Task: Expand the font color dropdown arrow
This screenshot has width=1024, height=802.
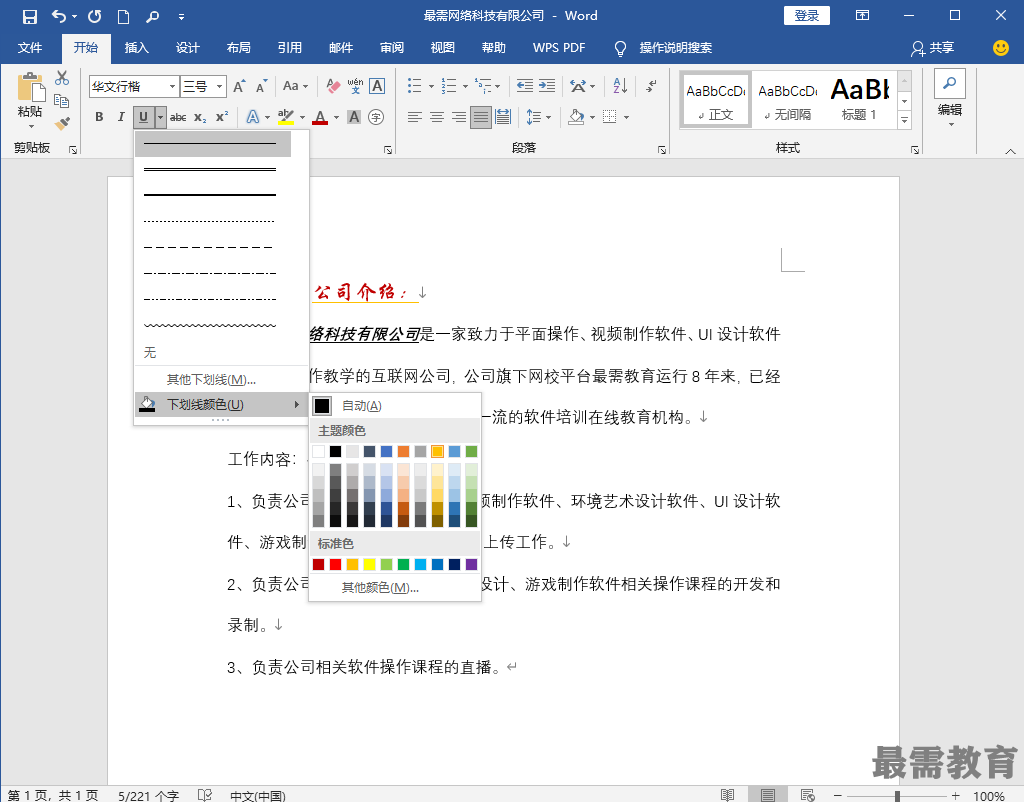Action: [x=336, y=118]
